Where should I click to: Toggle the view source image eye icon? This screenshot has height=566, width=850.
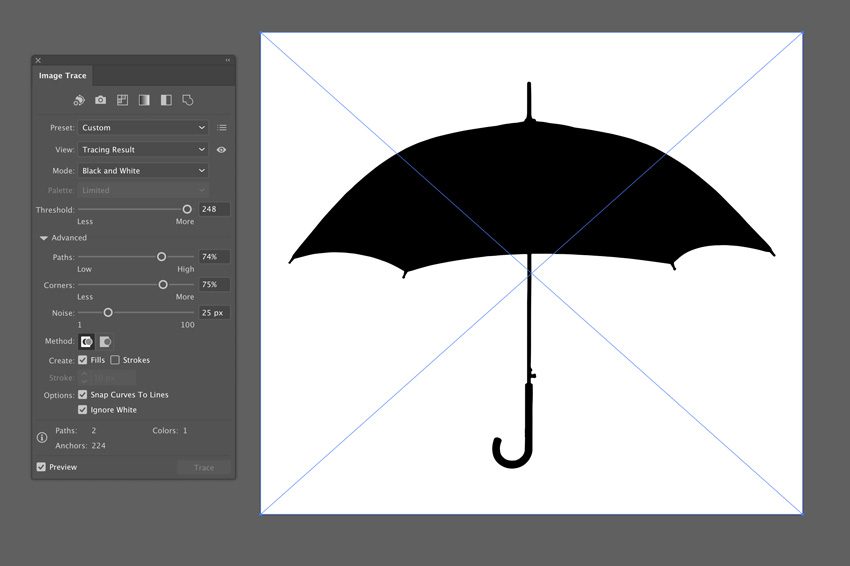(x=221, y=150)
